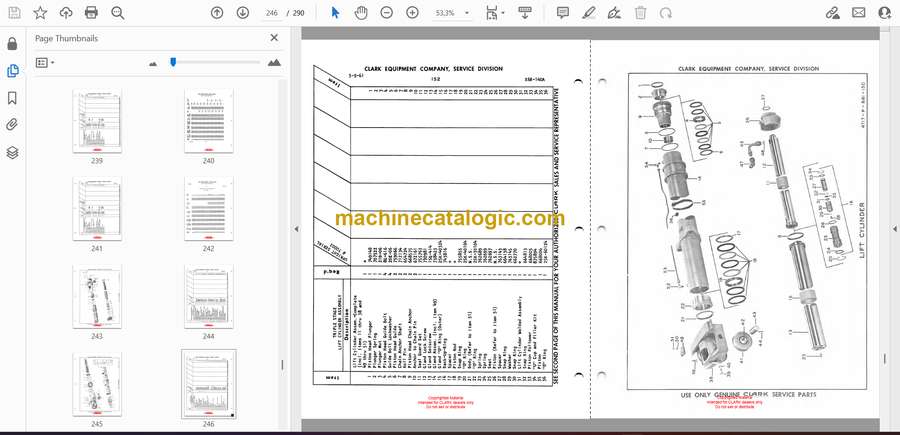Viewport: 900px width, 435px height.
Task: Open the attachments paperclip panel
Action: coord(13,125)
